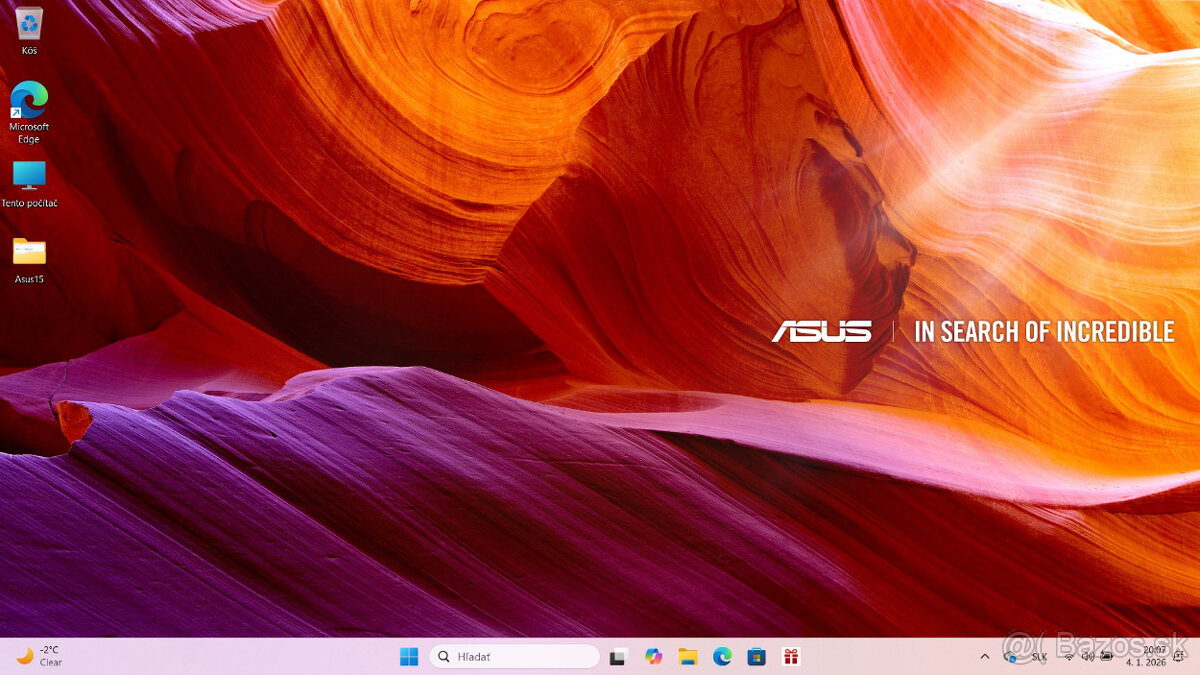Open Microsoft Edge from the taskbar
The width and height of the screenshot is (1200, 675).
(x=722, y=656)
